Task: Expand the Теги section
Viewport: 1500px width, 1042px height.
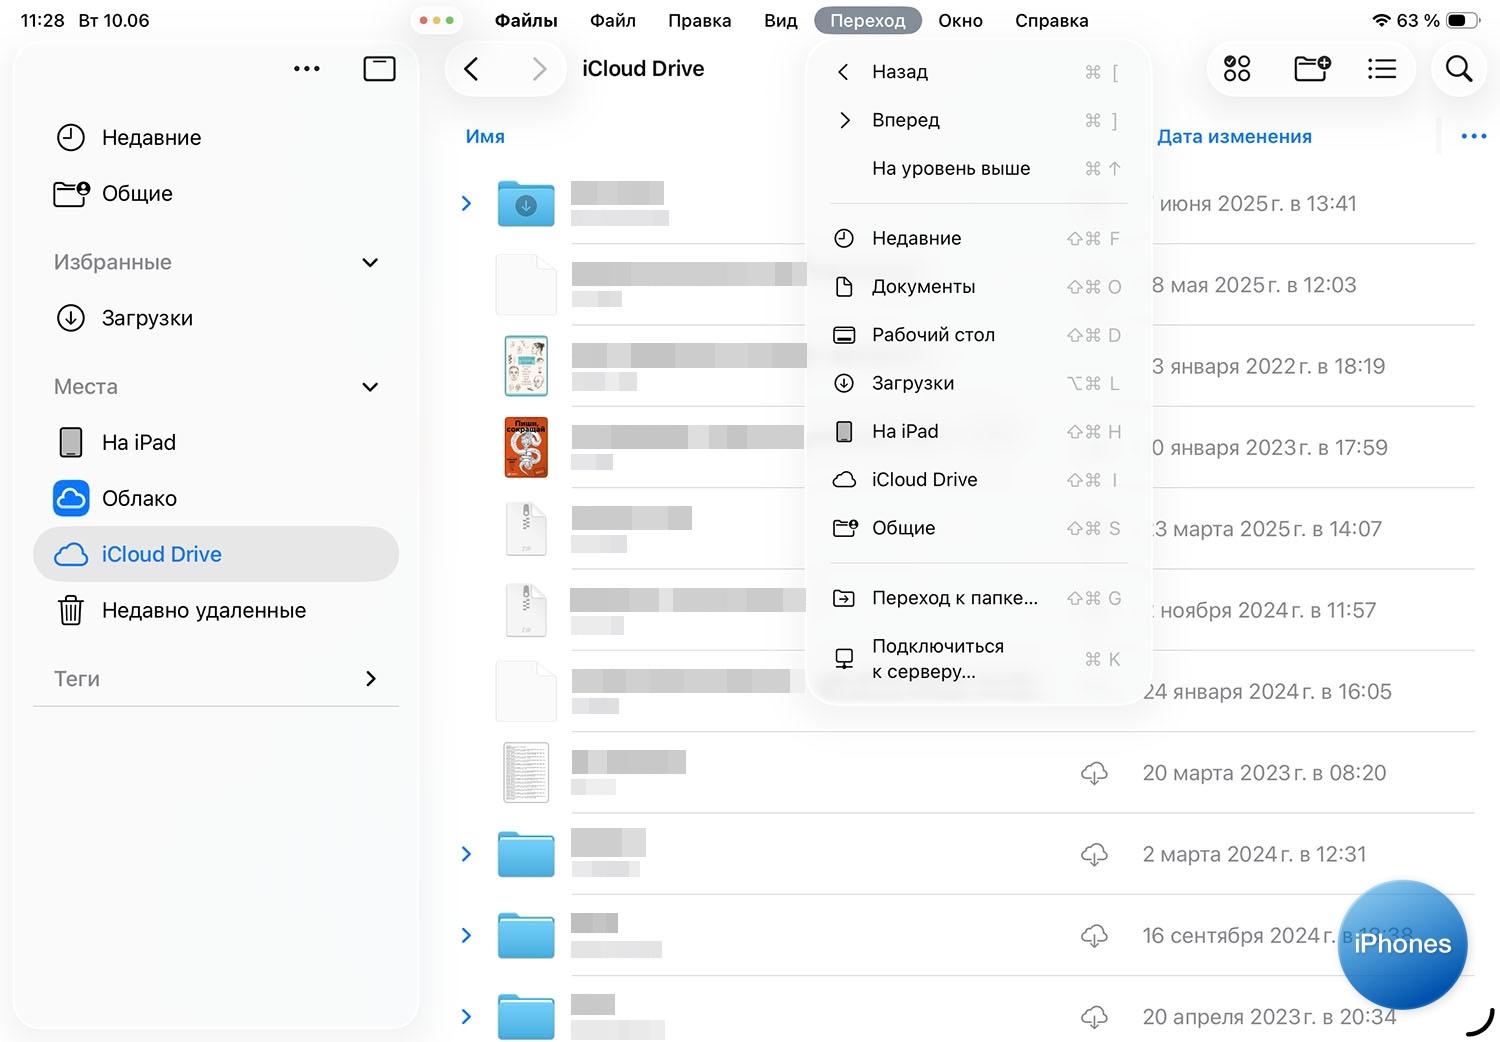Action: pyautogui.click(x=370, y=679)
